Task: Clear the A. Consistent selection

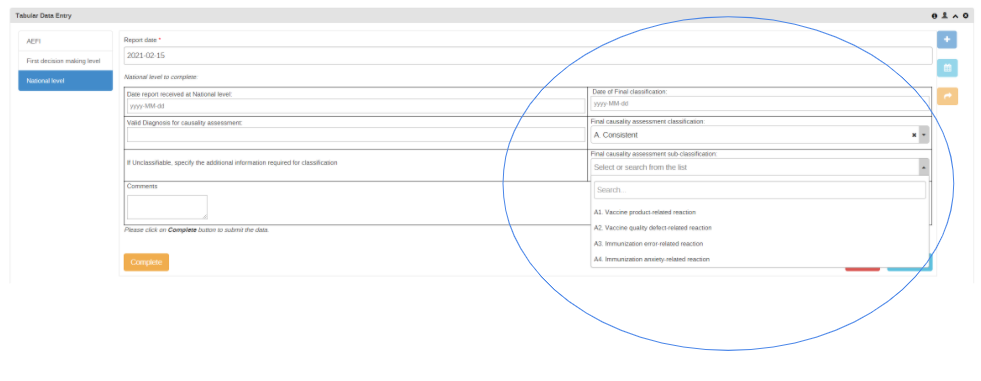Action: (x=914, y=135)
